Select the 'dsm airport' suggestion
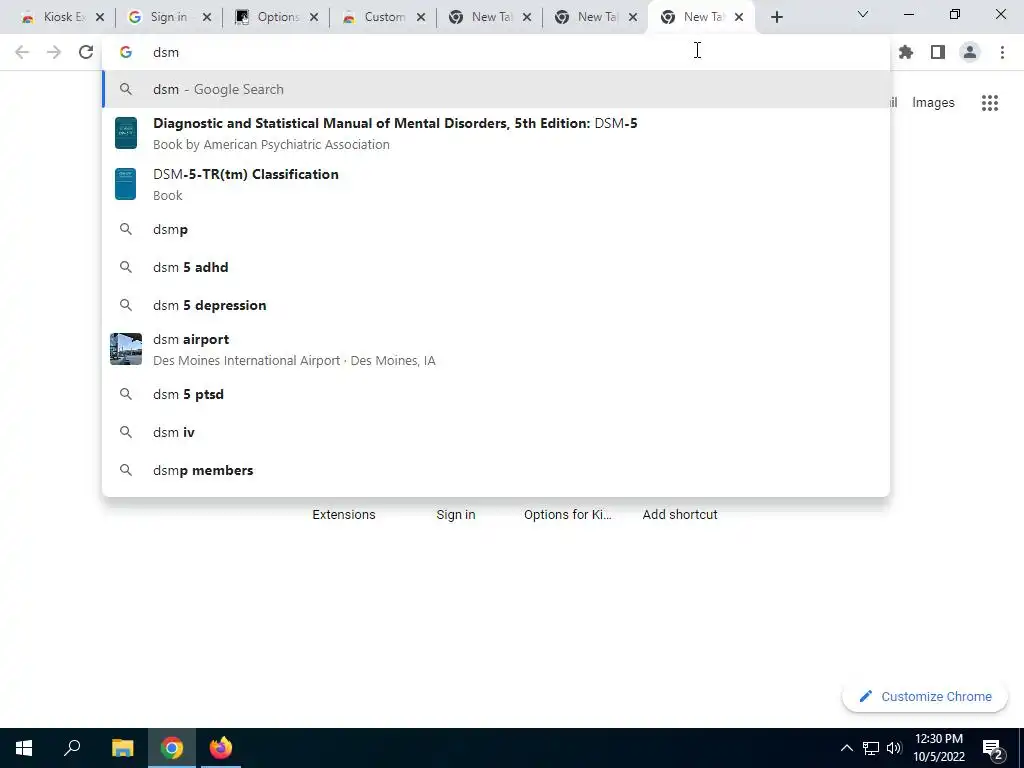 pos(496,349)
